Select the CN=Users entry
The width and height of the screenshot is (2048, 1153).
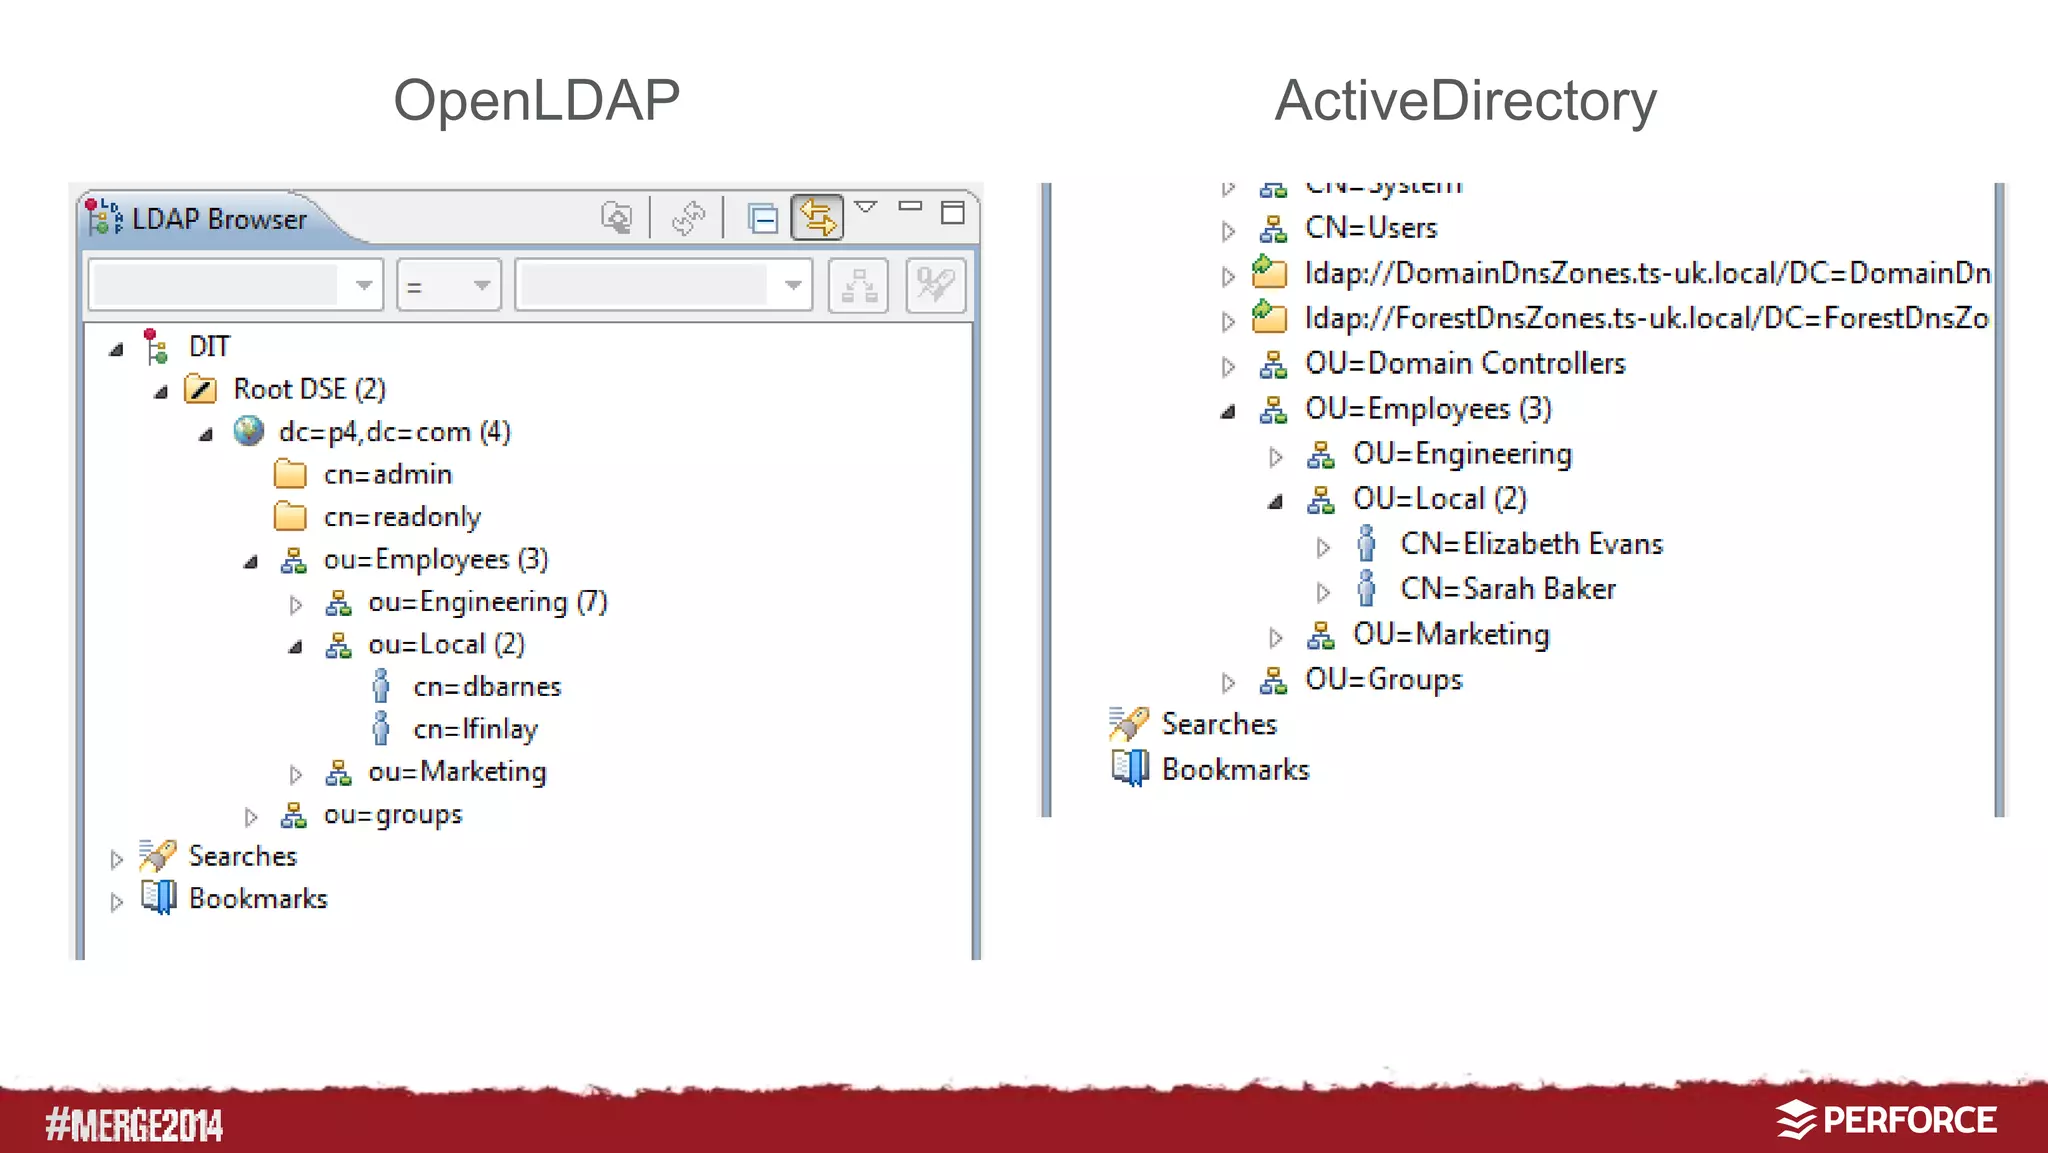[1371, 228]
